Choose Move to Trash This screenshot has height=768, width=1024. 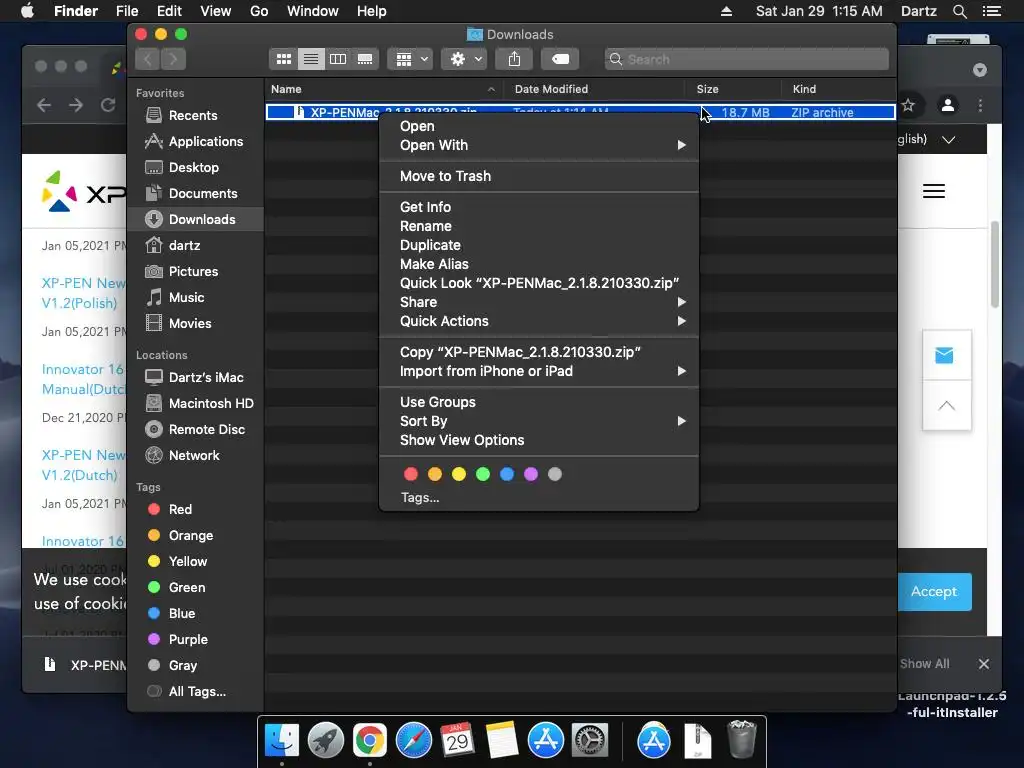click(539, 176)
